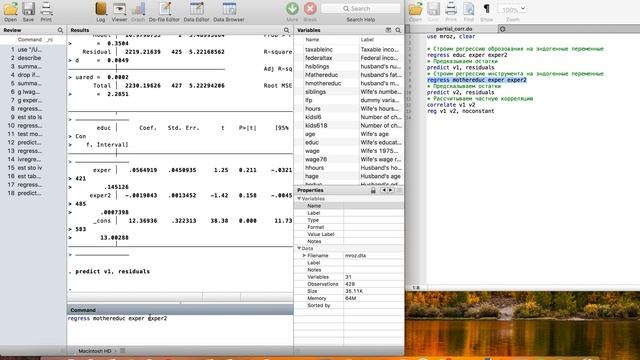640x360 pixels.
Task: Open the 100% Zoom dropdown
Action: 512,9
